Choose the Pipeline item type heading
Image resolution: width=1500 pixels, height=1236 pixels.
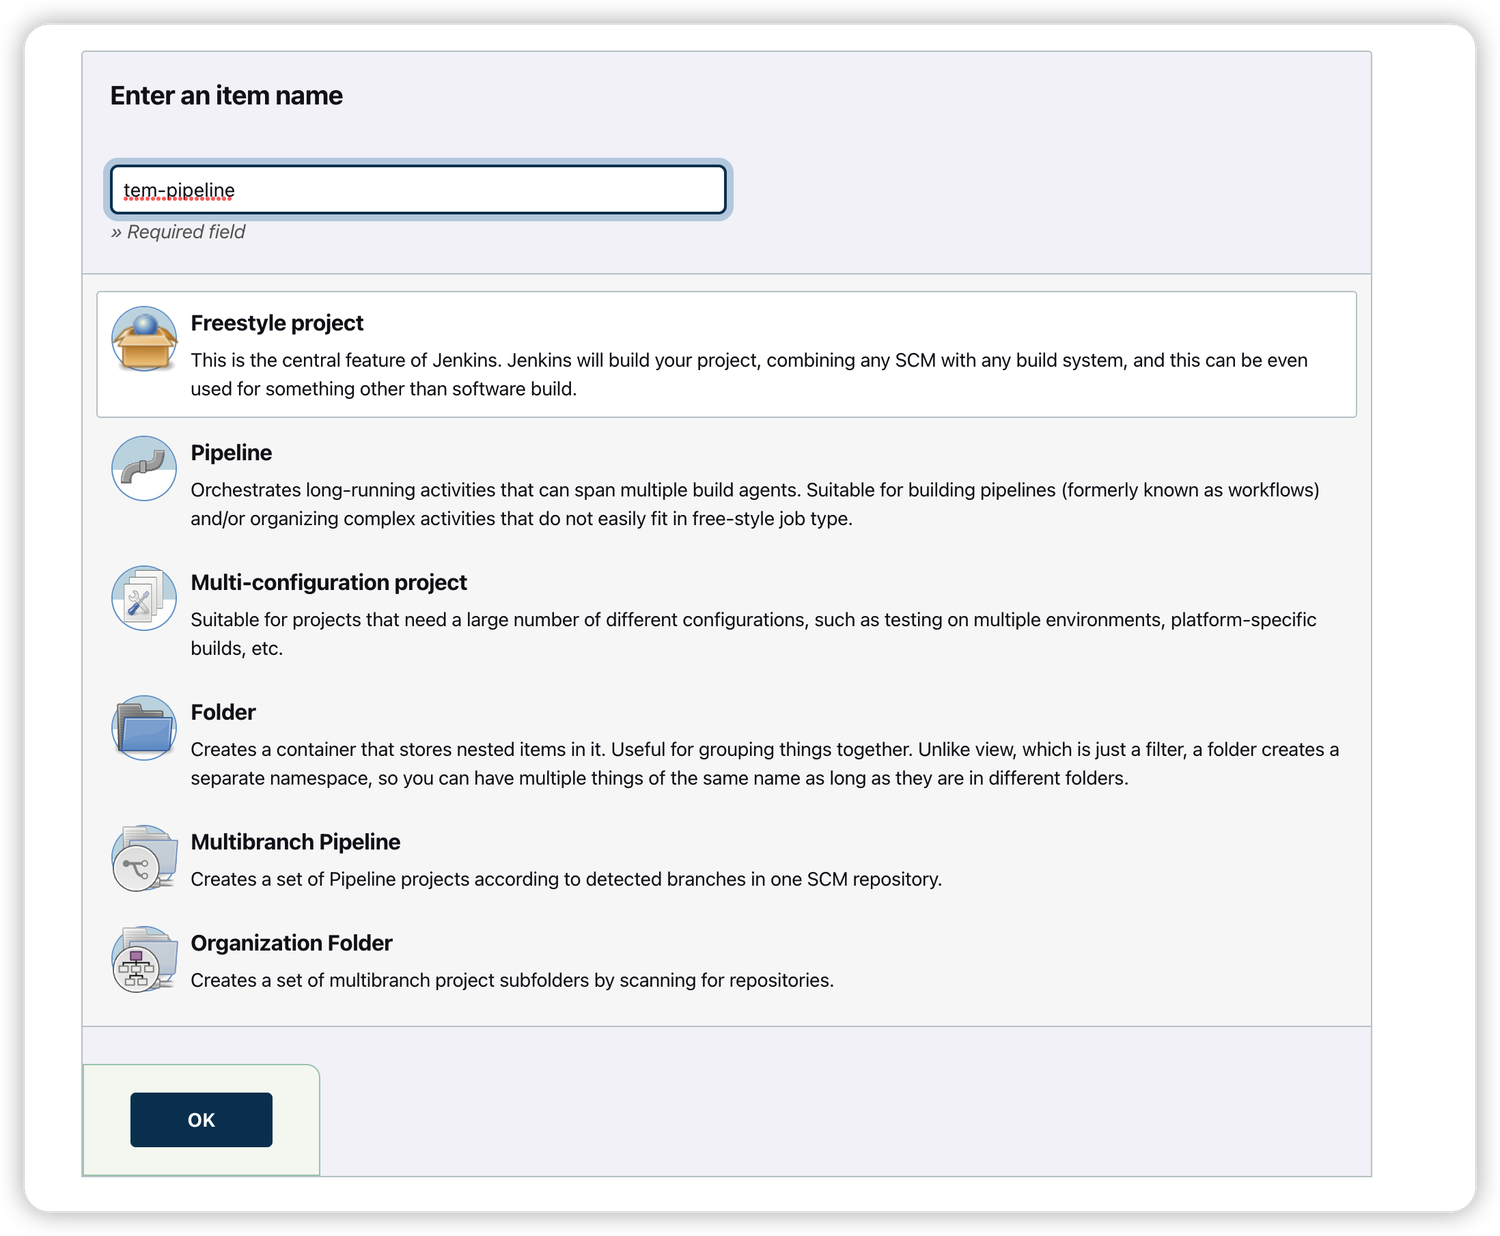(x=231, y=453)
